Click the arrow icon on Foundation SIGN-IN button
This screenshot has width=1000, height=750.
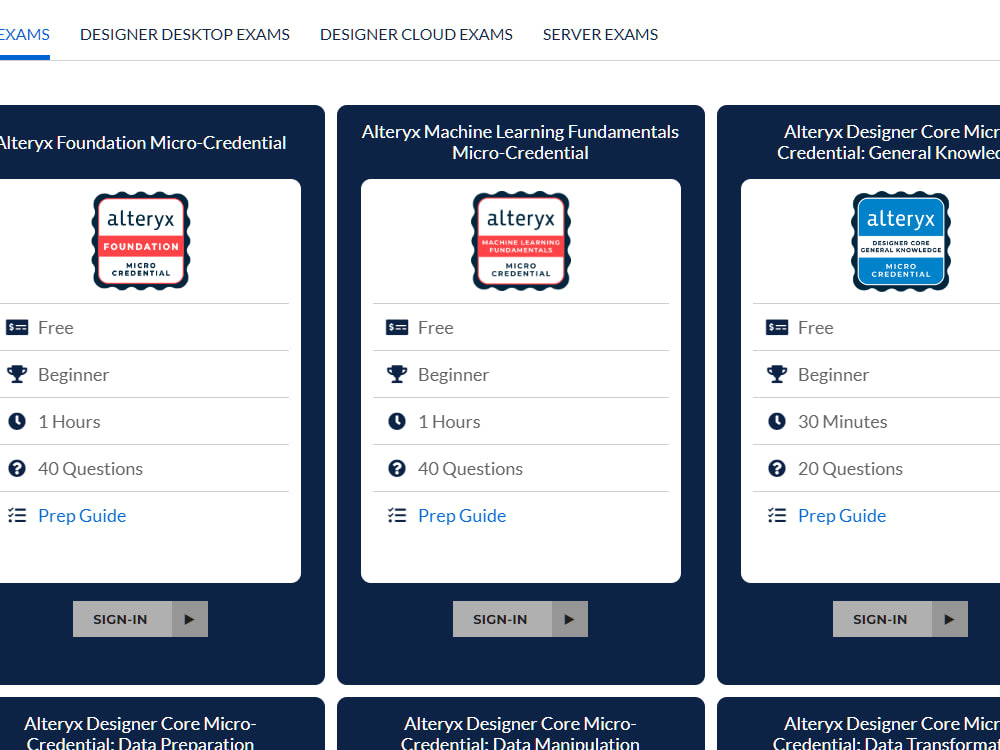click(x=190, y=619)
